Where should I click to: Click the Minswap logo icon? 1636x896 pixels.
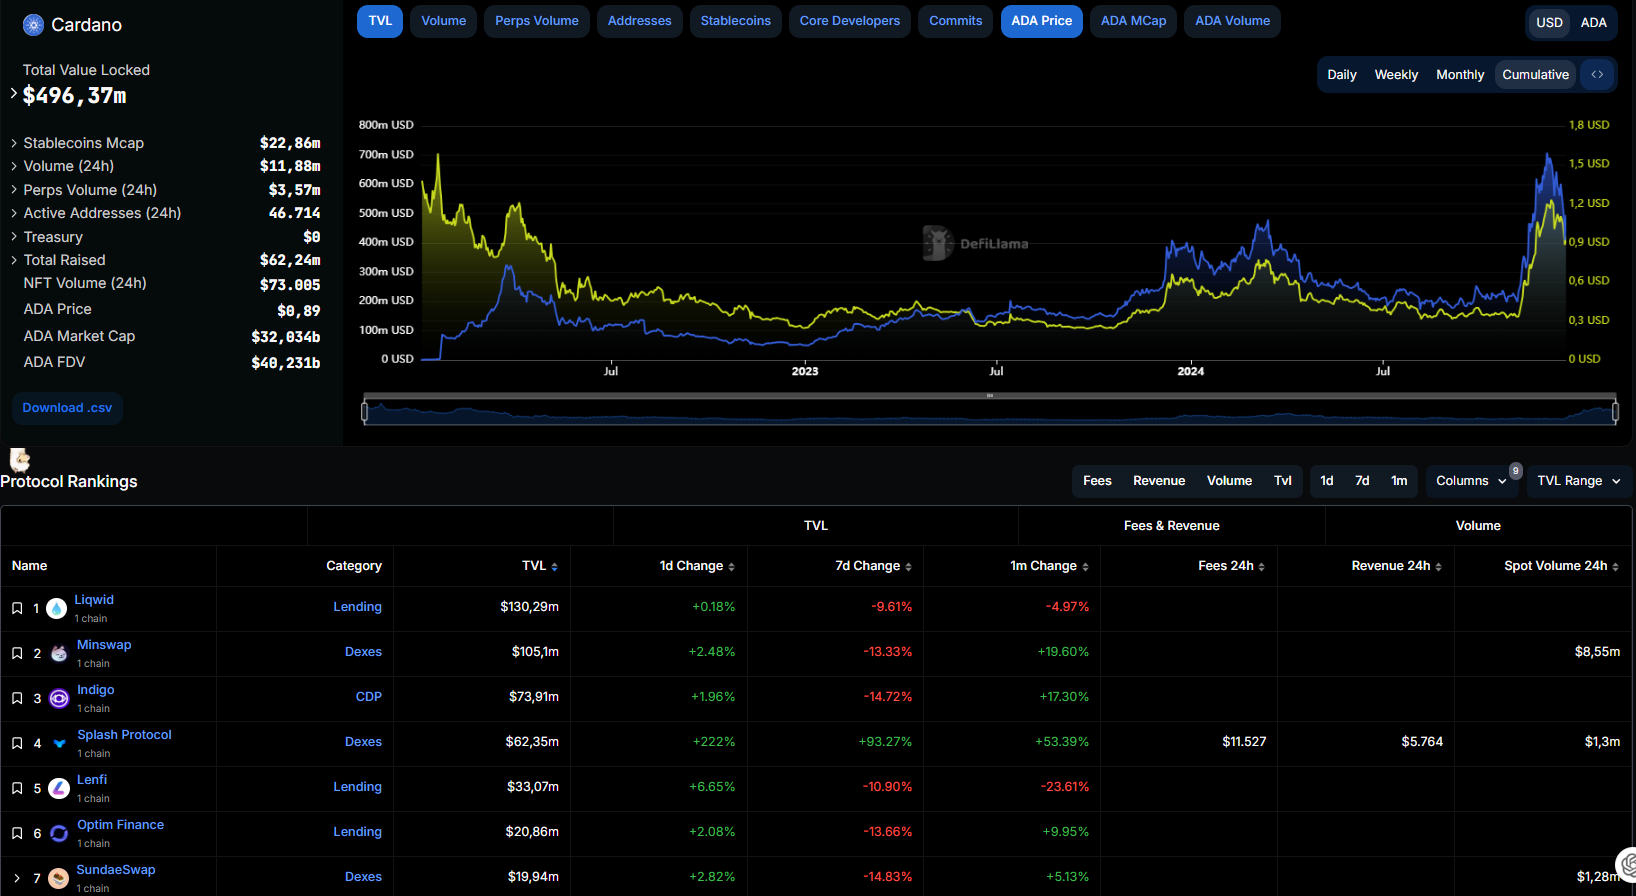click(59, 653)
